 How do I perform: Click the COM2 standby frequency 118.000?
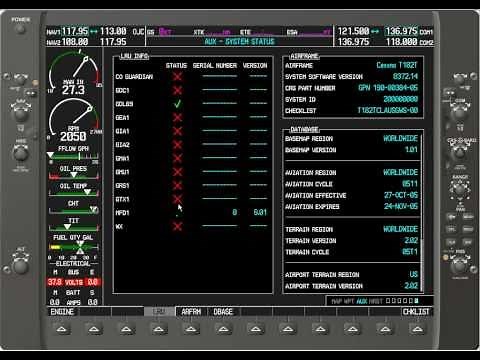coord(402,42)
